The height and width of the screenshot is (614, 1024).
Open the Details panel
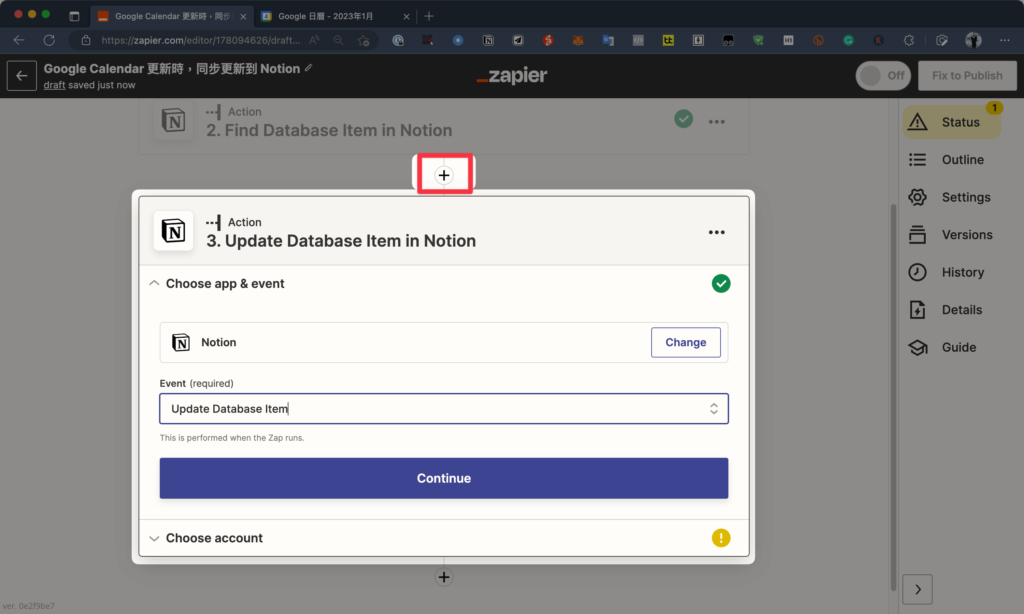tap(946, 310)
